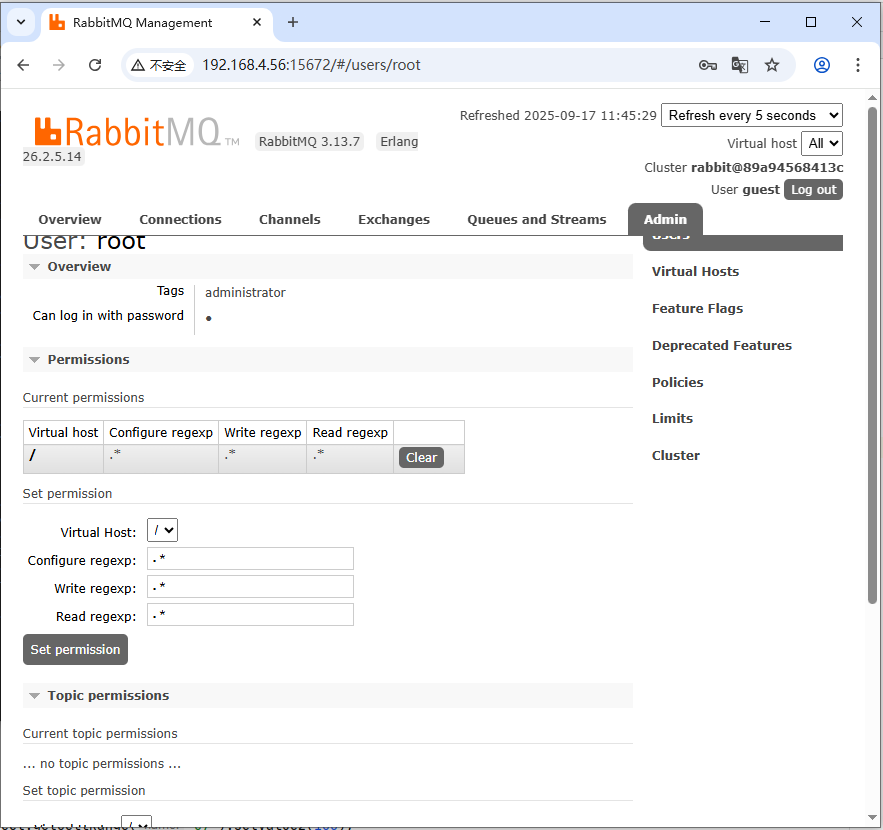Image resolution: width=883 pixels, height=830 pixels.
Task: Switch to the Queues and Streams tab
Action: tap(536, 220)
